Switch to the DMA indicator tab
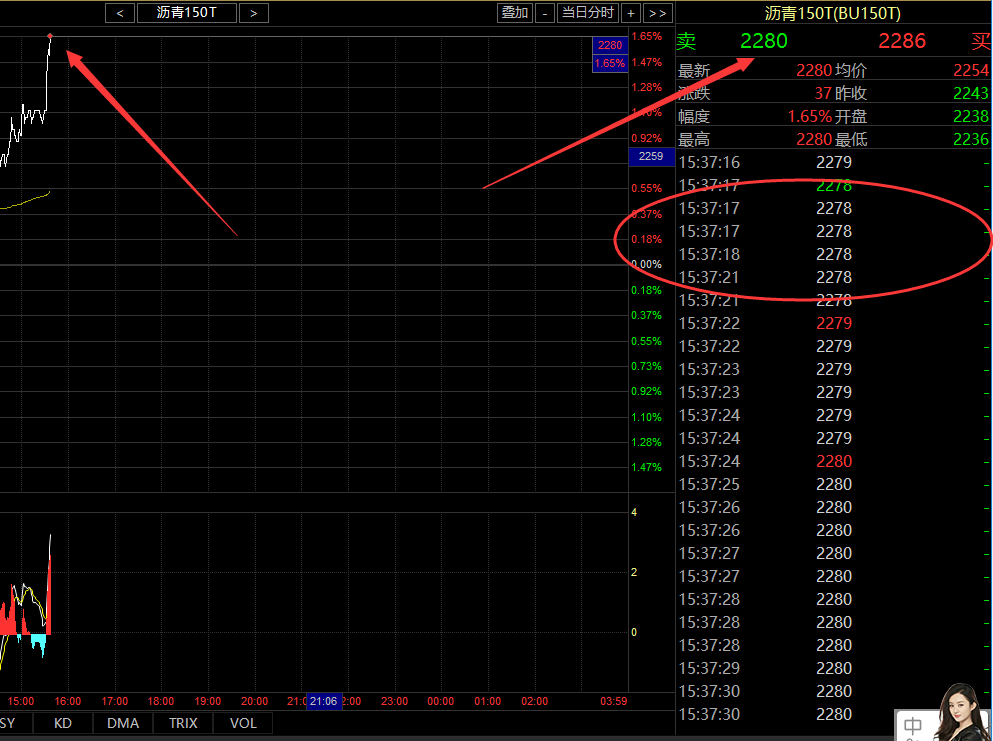The image size is (993, 741). pos(123,723)
